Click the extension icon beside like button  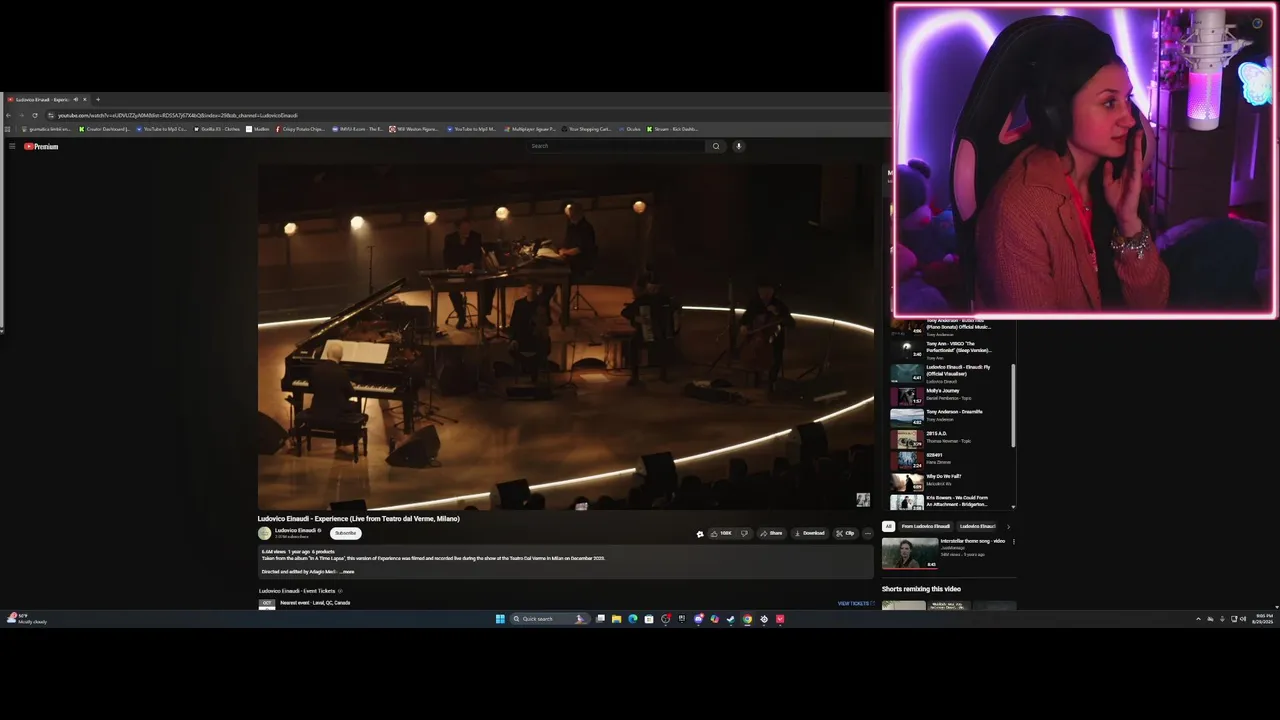700,534
